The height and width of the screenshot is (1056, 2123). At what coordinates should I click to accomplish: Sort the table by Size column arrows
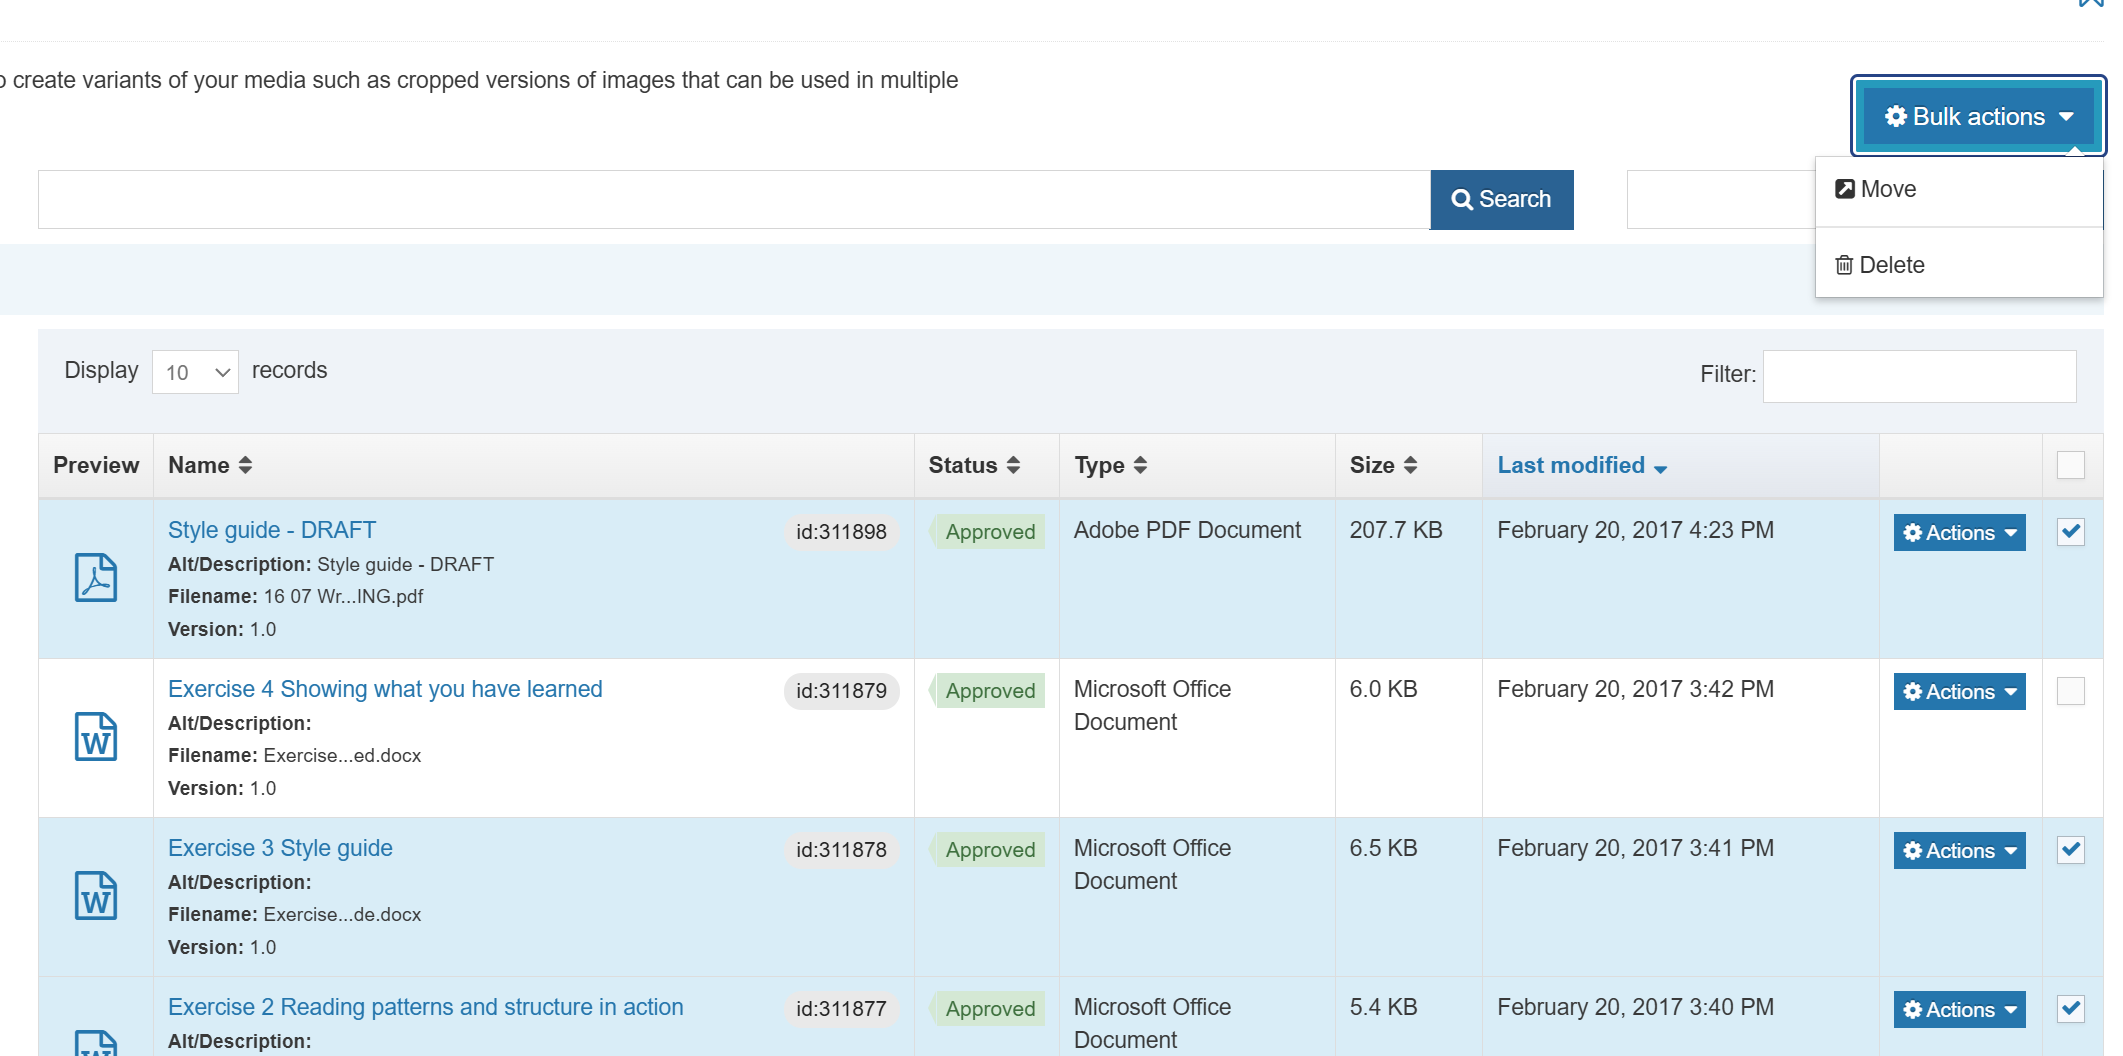[1410, 465]
